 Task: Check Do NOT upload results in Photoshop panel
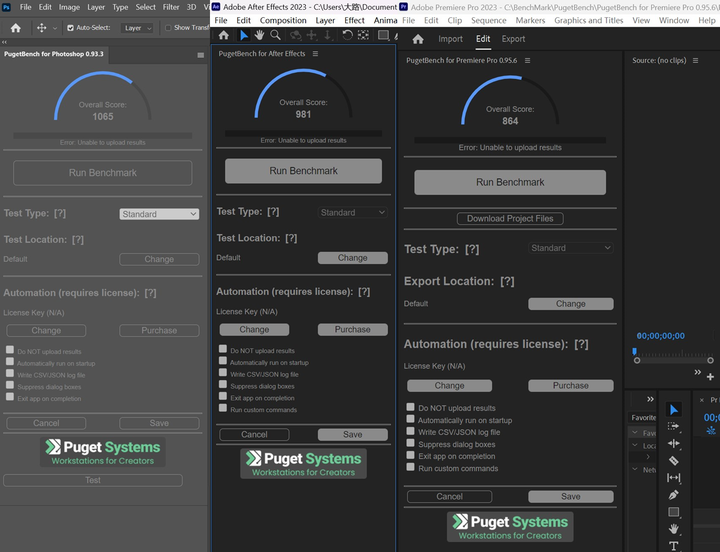tap(10, 350)
